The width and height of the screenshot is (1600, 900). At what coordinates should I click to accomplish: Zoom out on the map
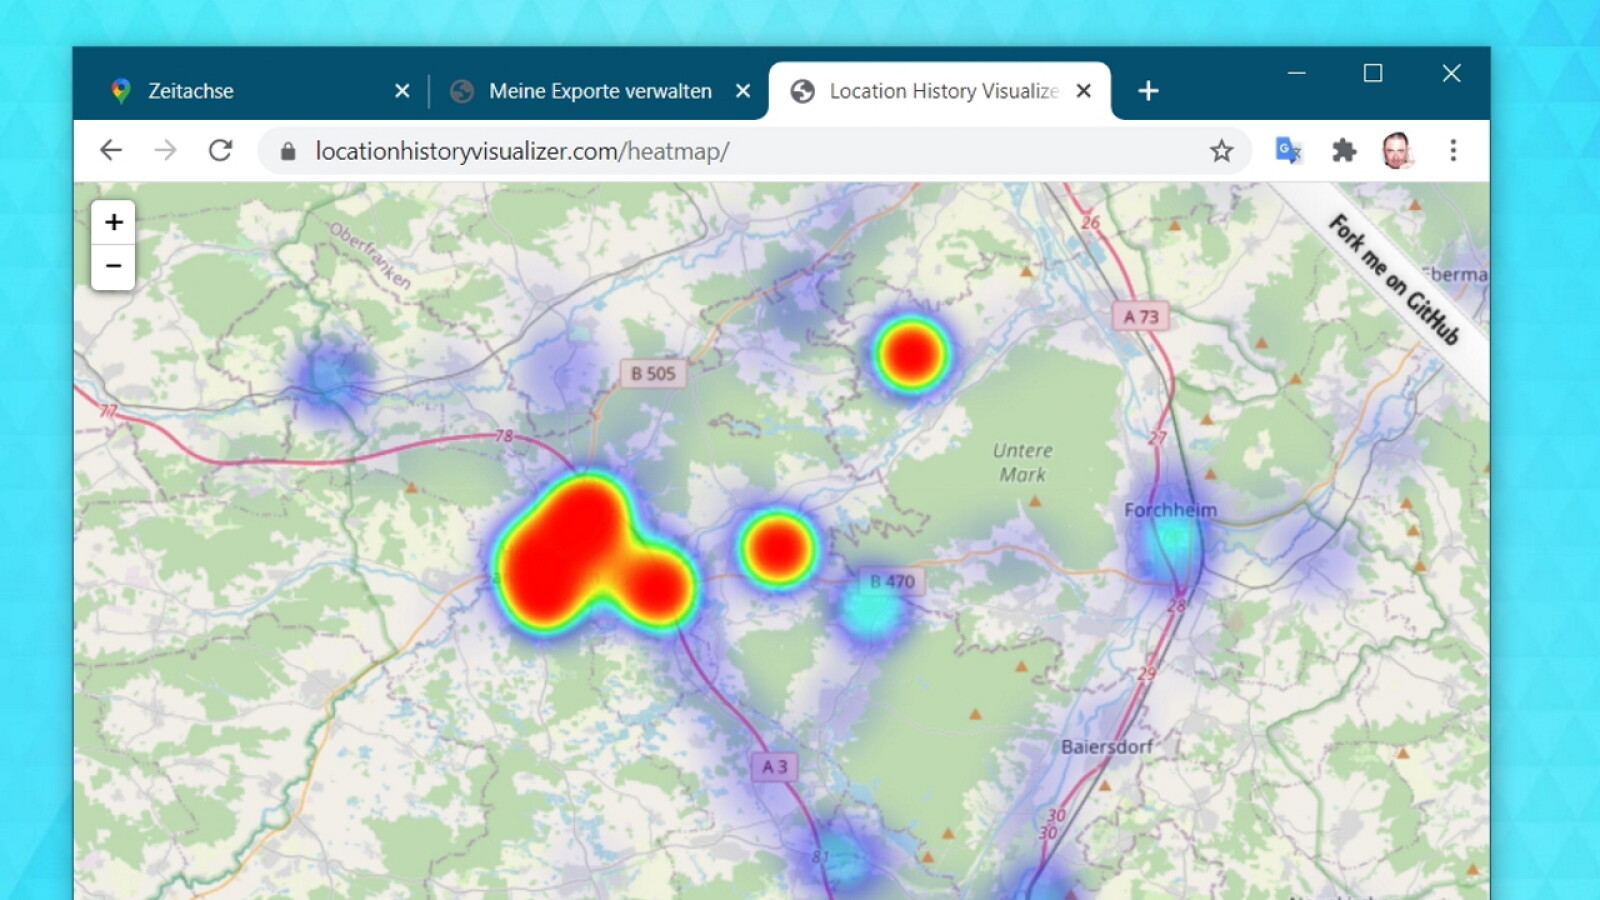point(113,265)
